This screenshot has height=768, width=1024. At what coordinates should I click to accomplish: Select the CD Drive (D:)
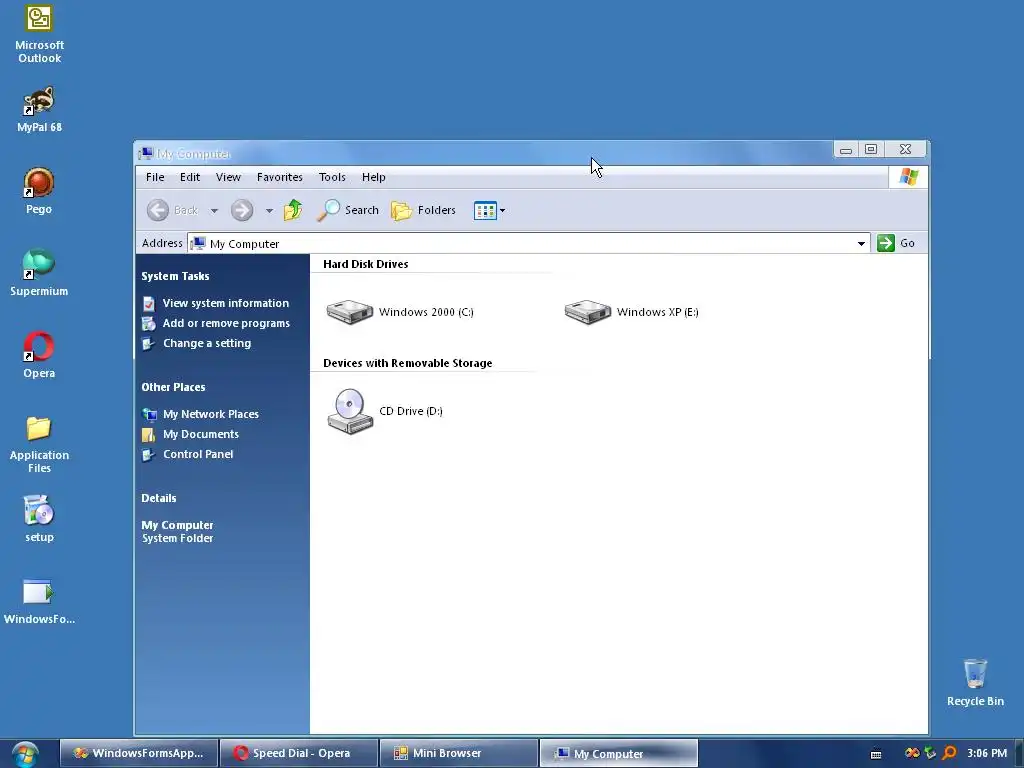coord(385,411)
